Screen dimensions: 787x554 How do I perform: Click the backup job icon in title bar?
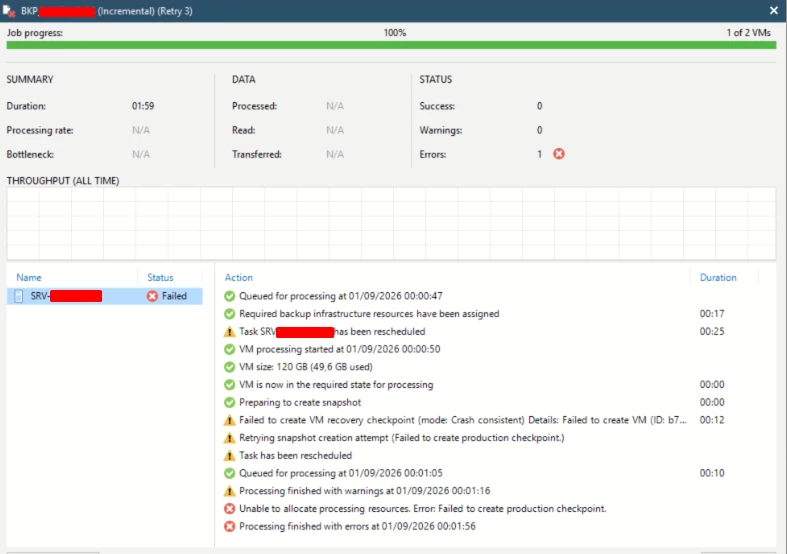9,11
